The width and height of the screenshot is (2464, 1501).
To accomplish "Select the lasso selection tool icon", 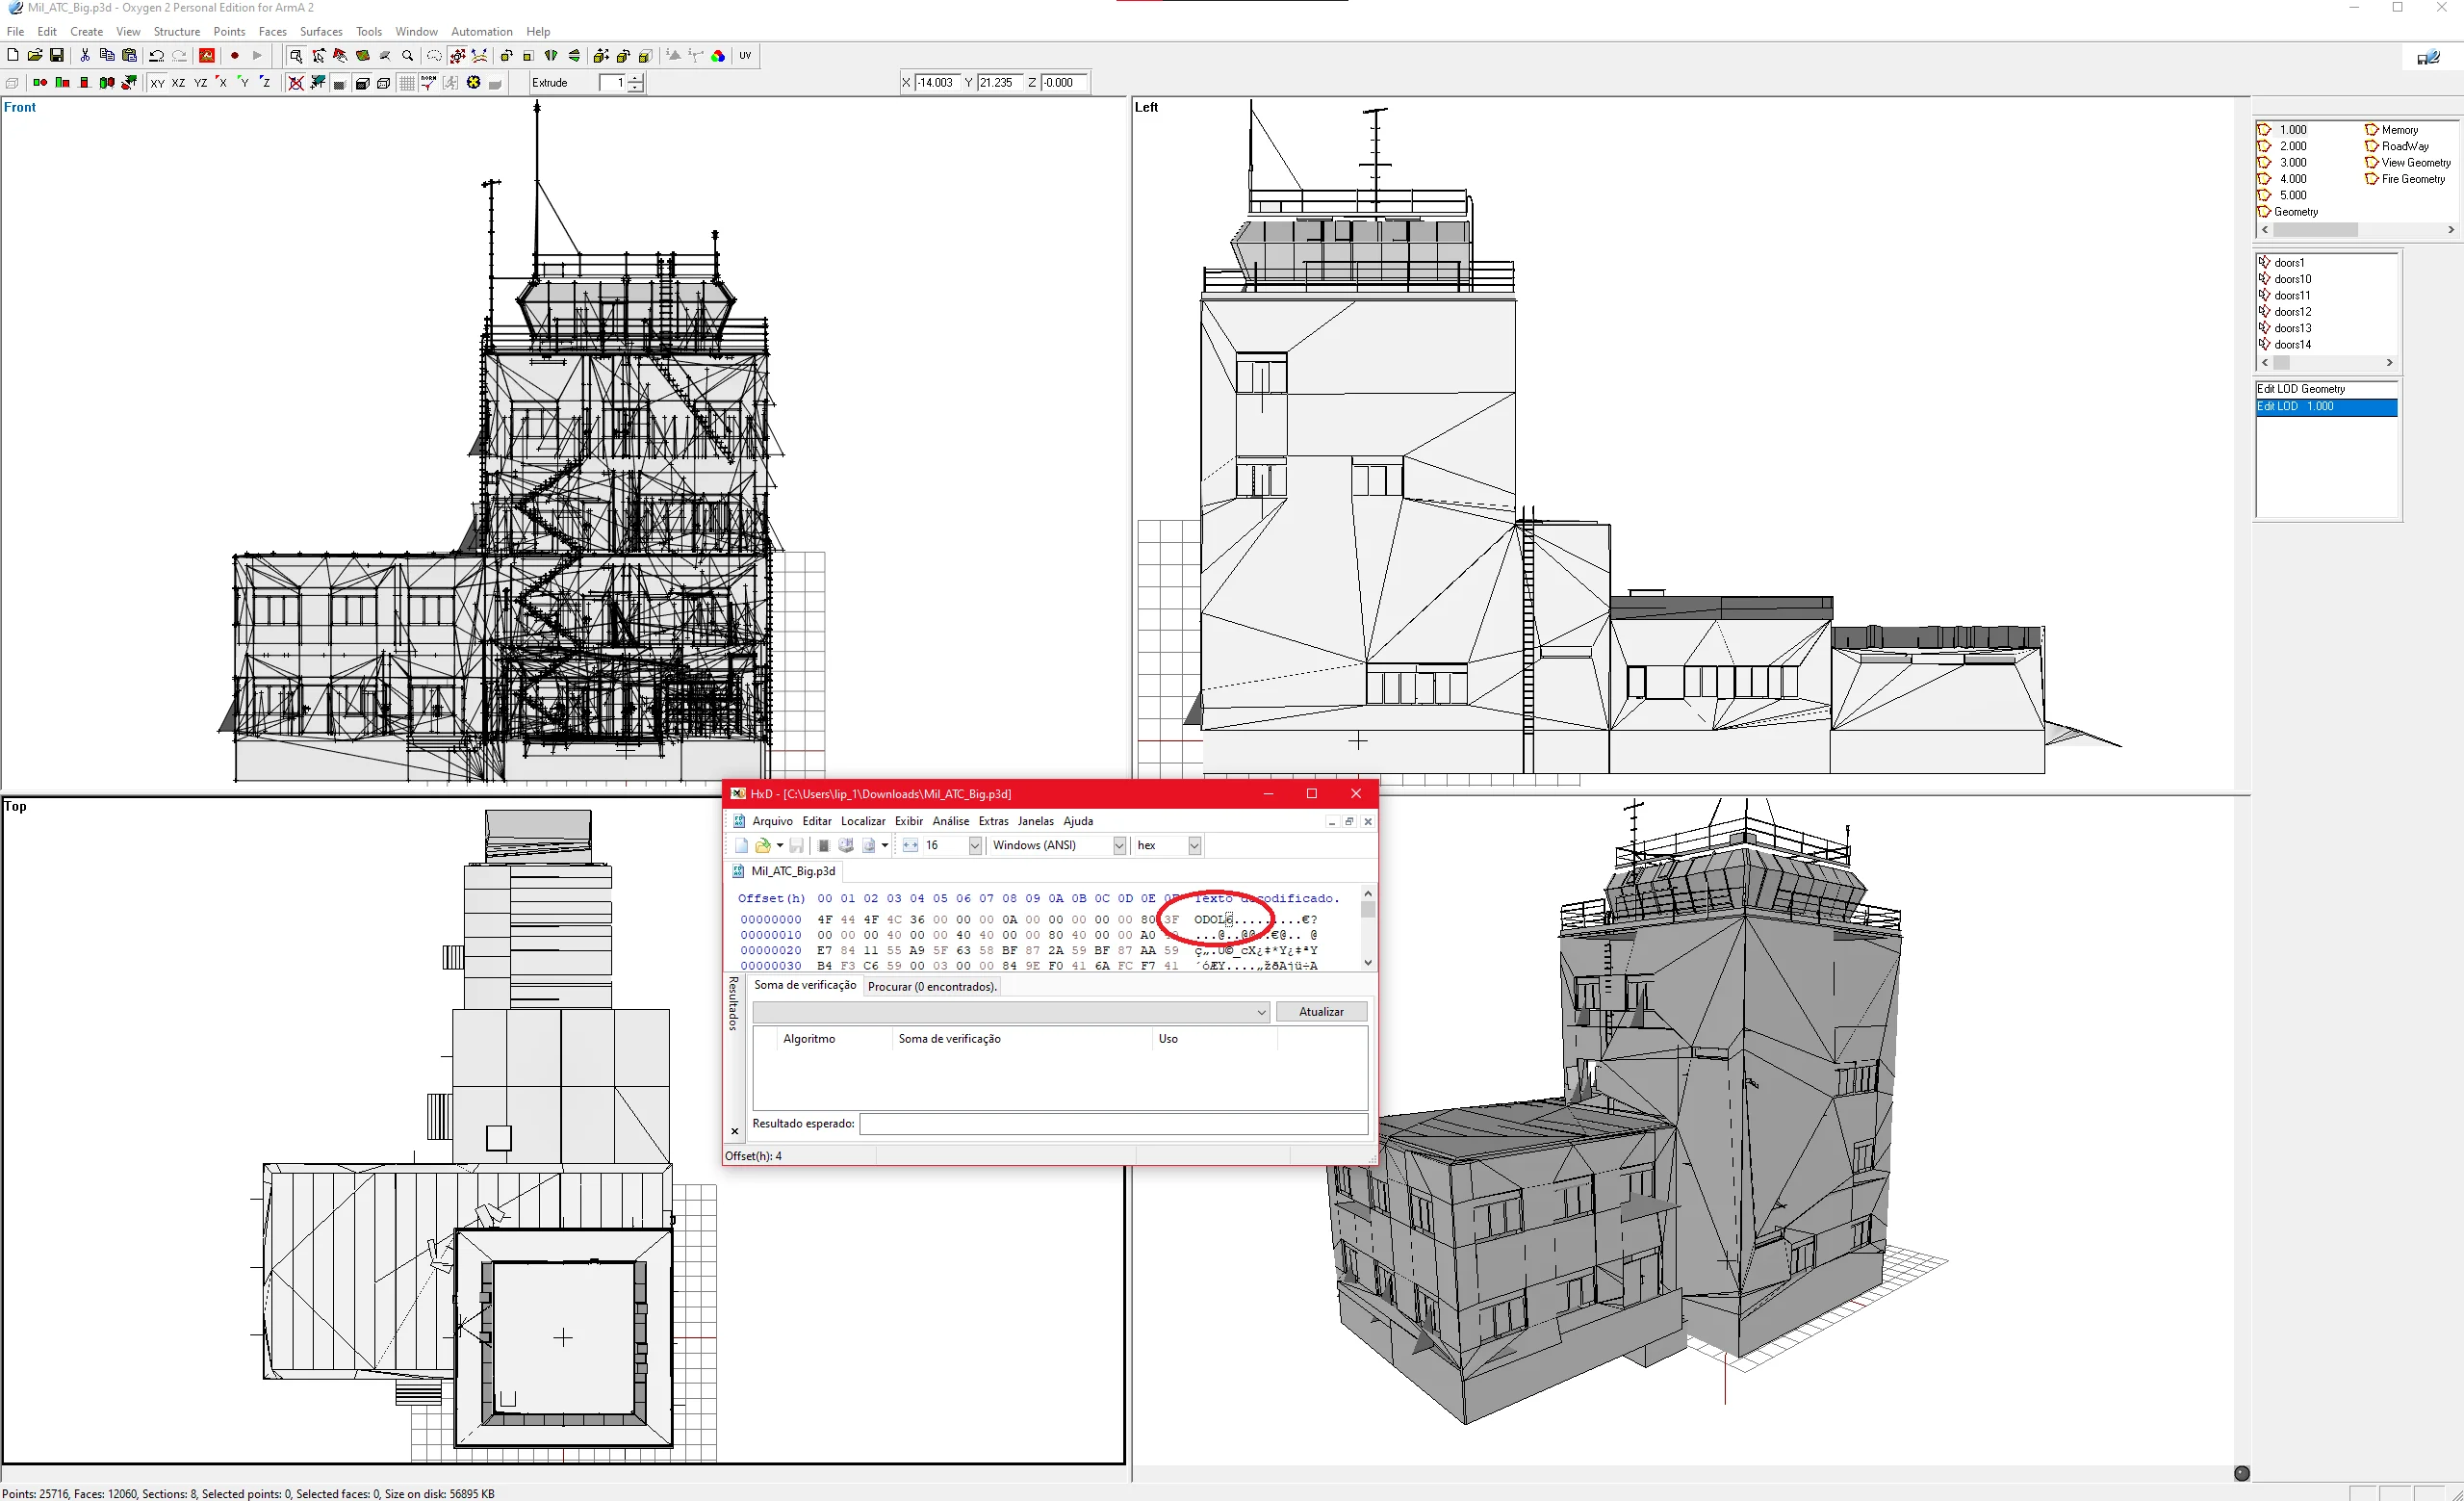I will coord(434,56).
